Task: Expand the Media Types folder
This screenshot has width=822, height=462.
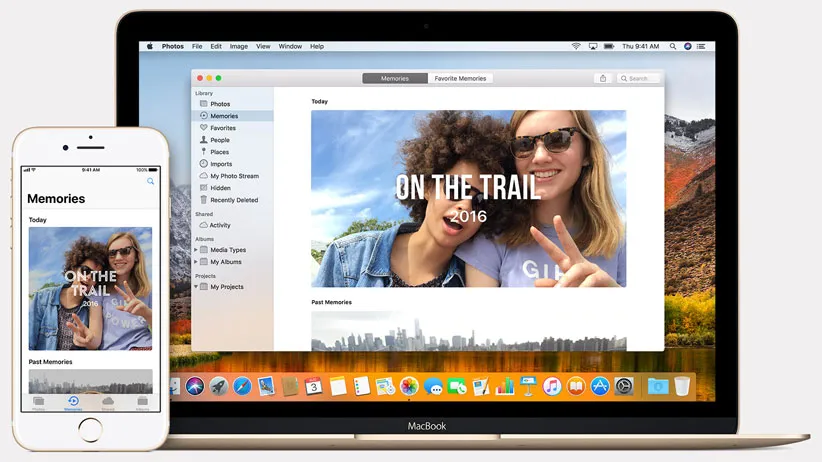Action: tap(196, 250)
